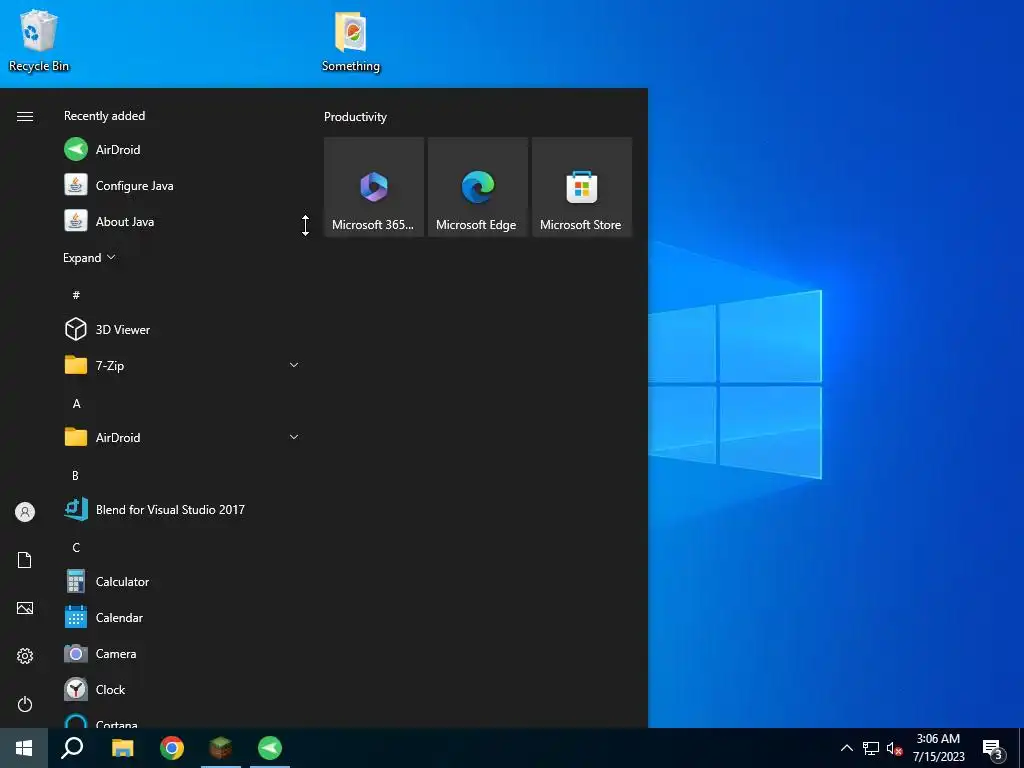Launch Calculator
The width and height of the screenshot is (1024, 768).
(182, 581)
